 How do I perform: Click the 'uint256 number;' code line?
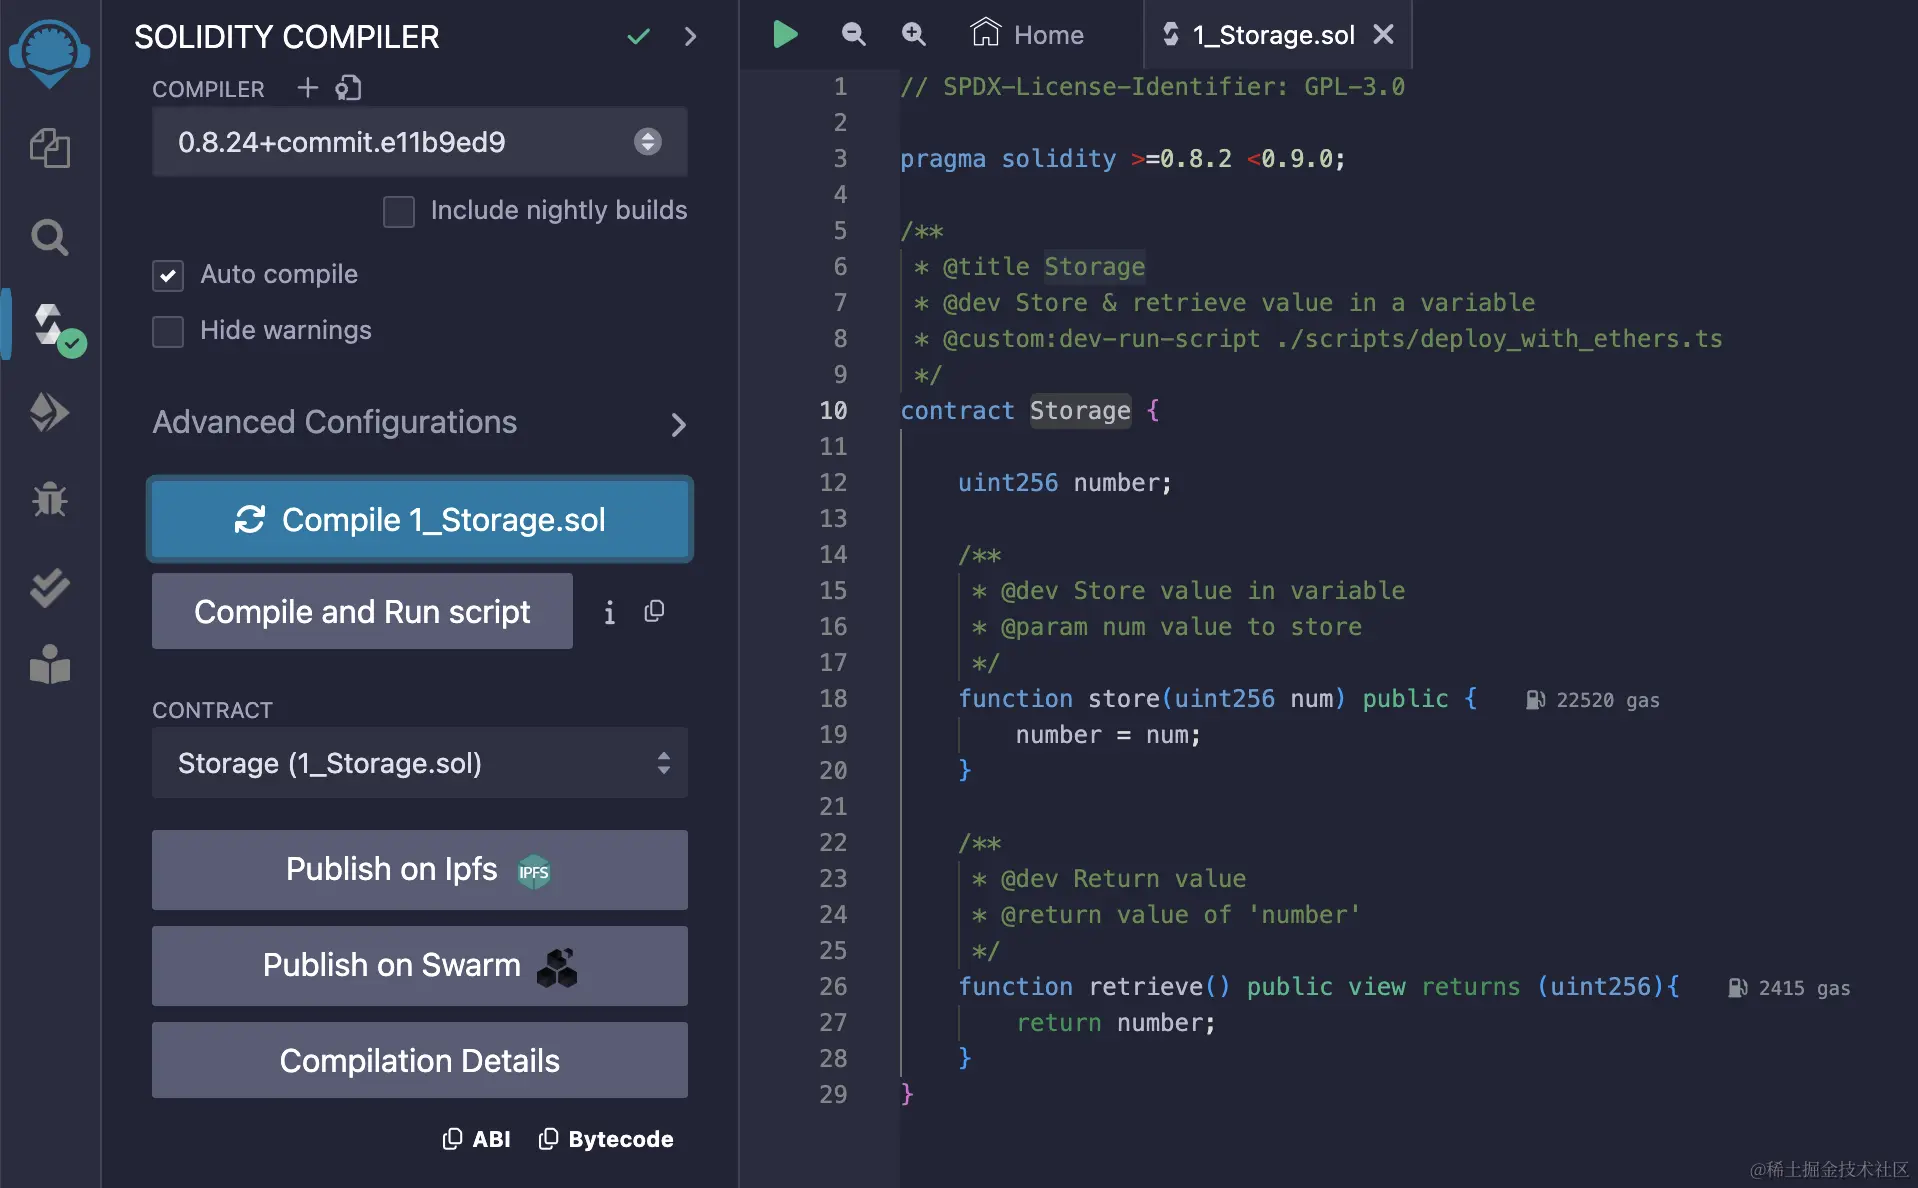(x=1065, y=483)
